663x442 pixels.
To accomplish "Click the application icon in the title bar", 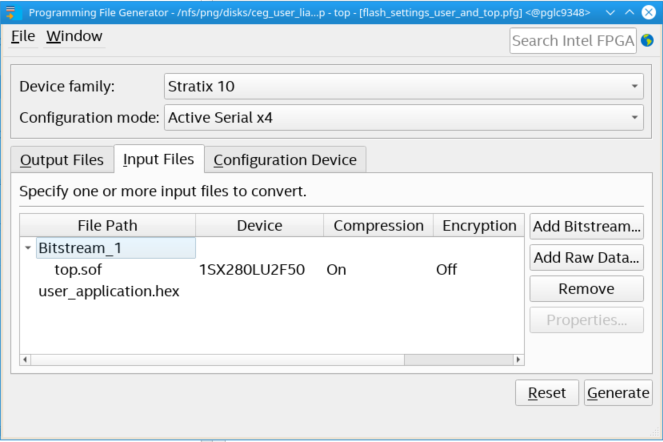I will click(x=13, y=11).
